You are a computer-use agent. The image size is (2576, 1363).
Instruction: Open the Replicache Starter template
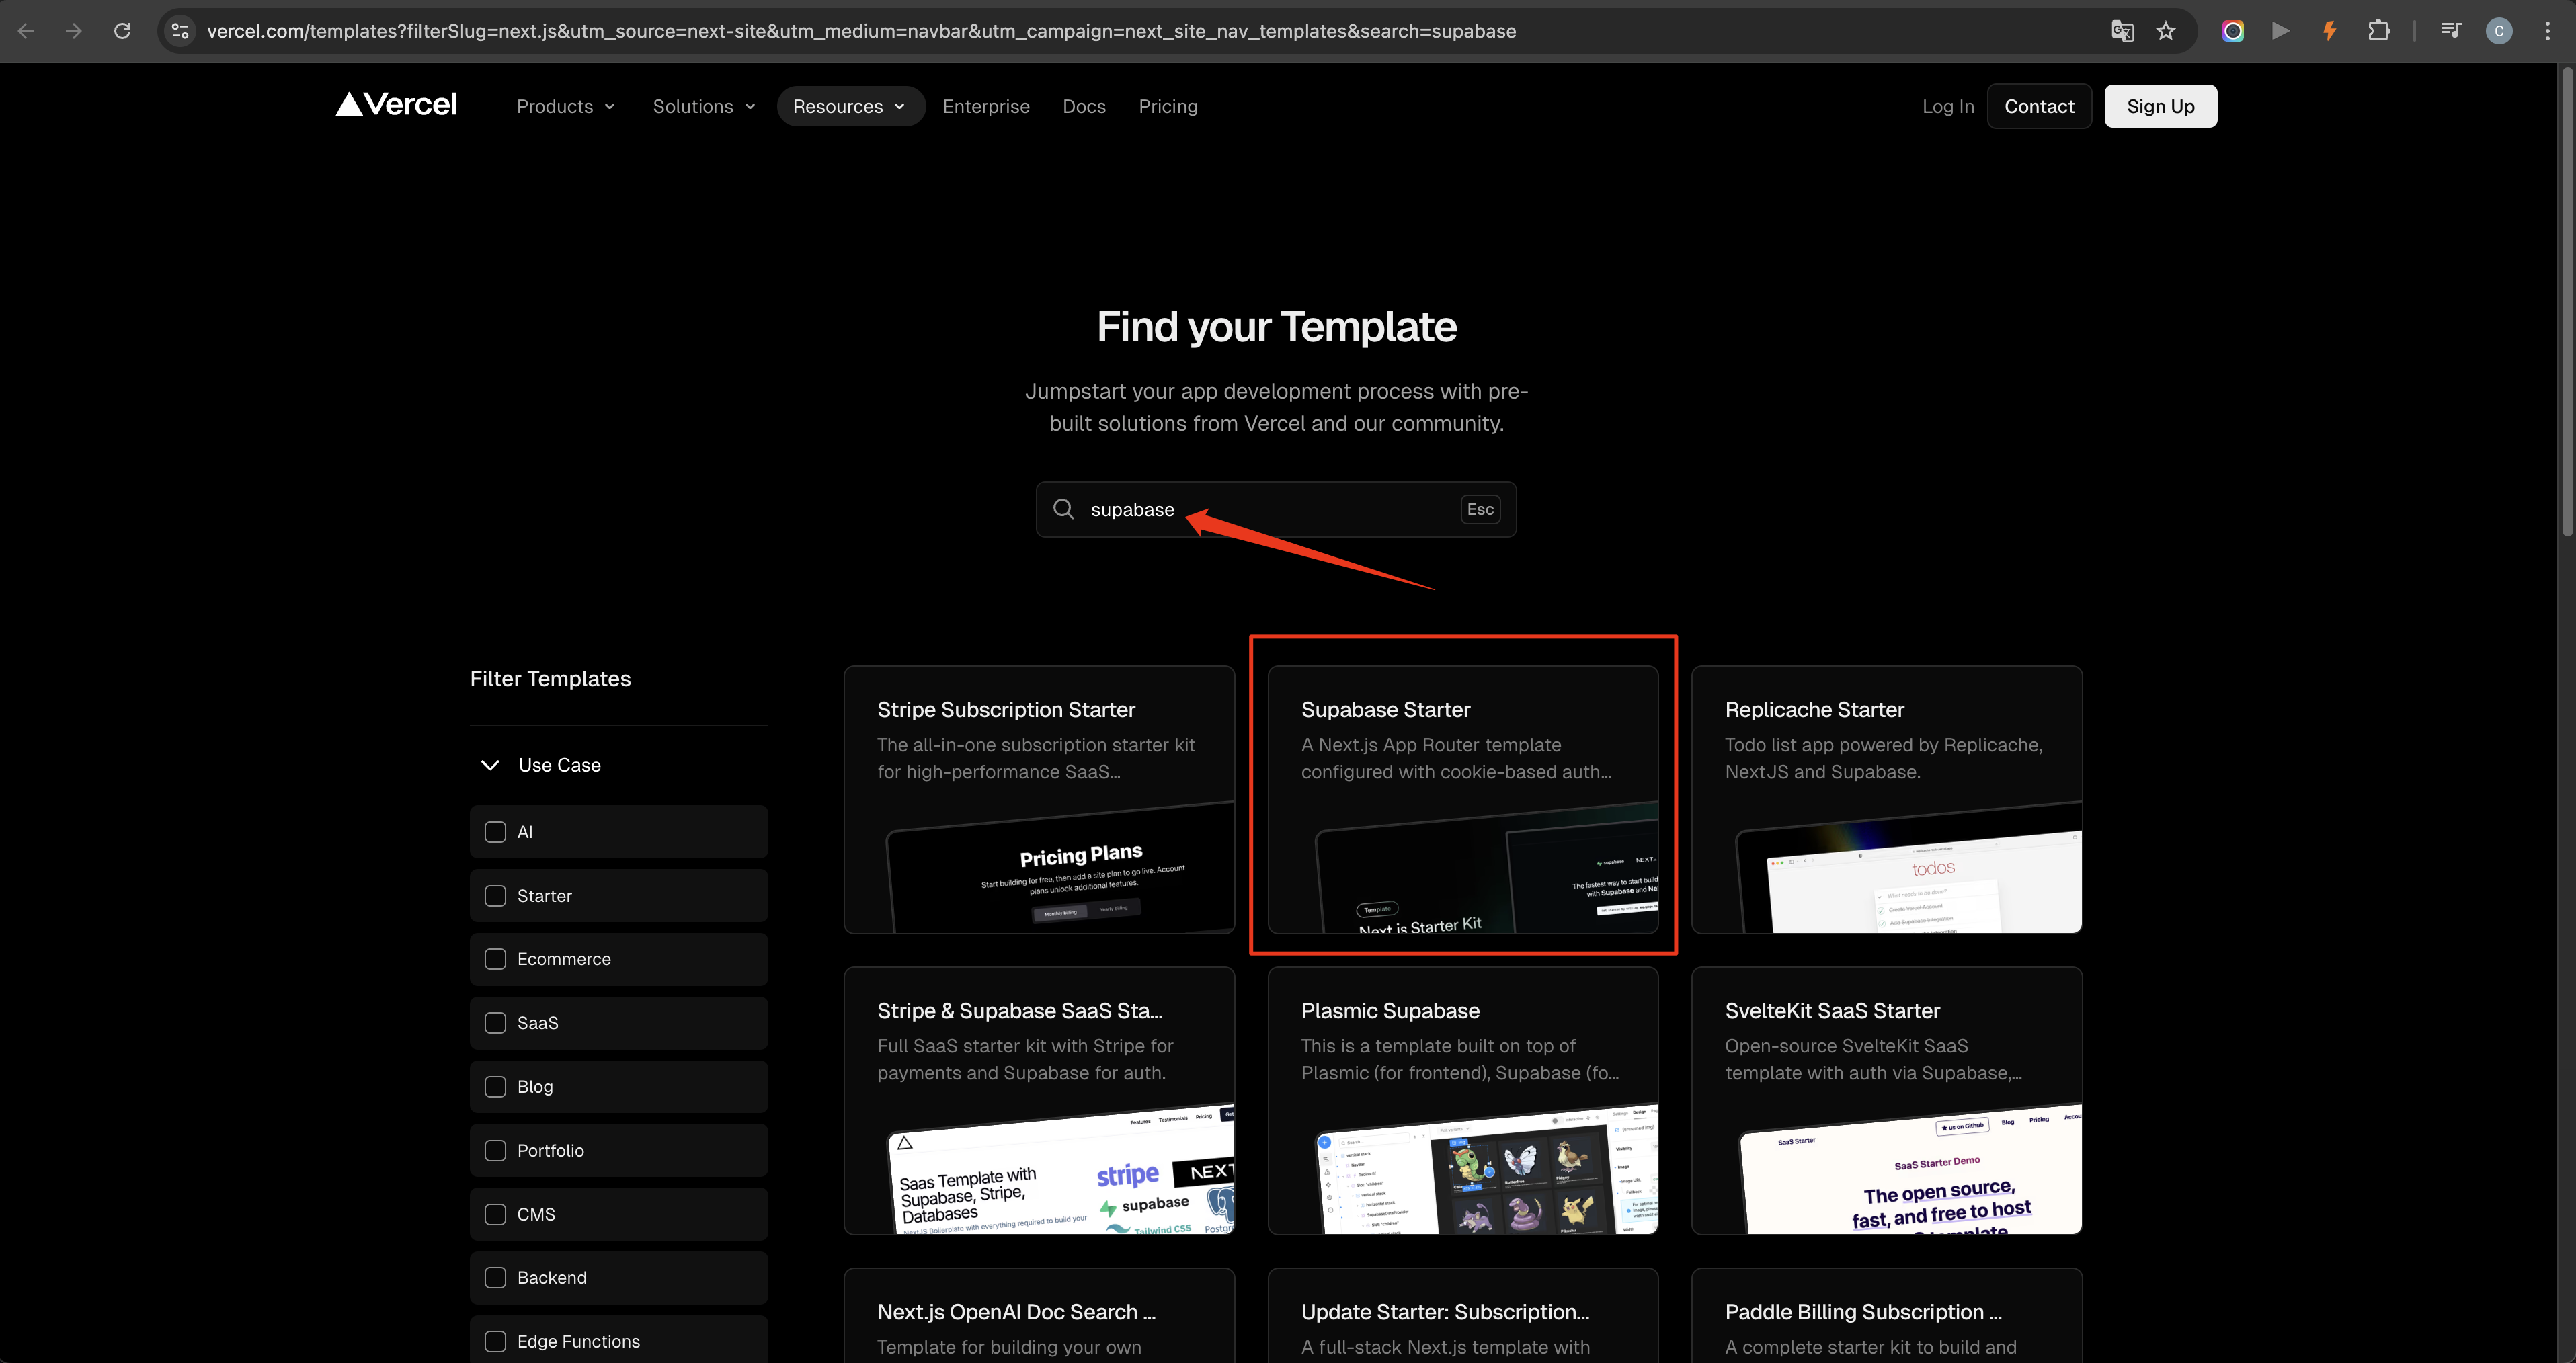pyautogui.click(x=1887, y=800)
